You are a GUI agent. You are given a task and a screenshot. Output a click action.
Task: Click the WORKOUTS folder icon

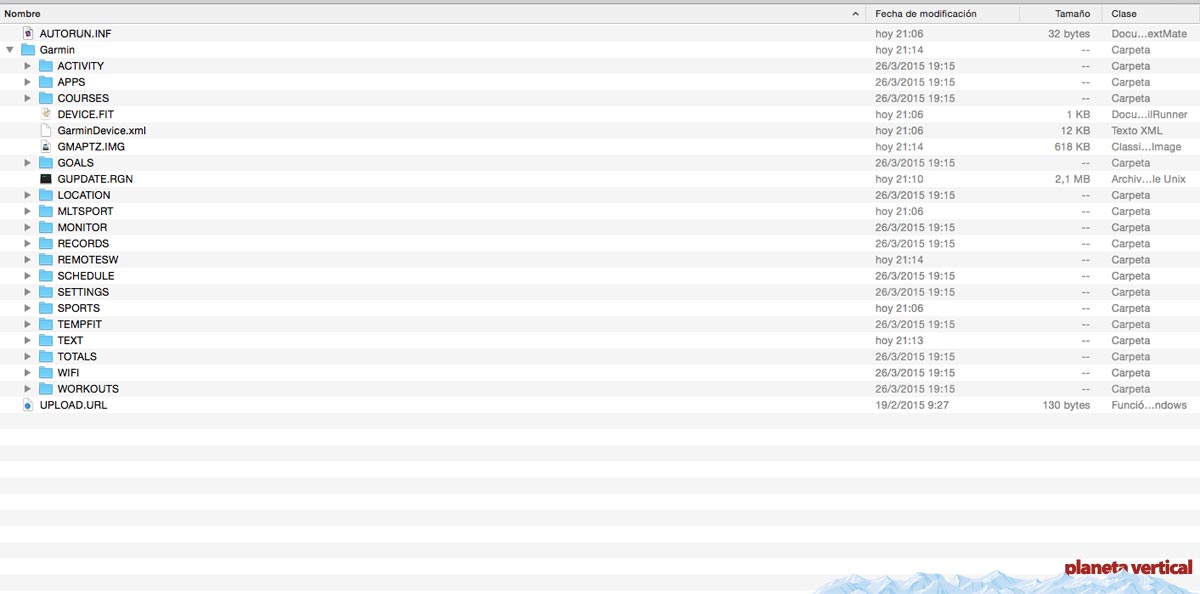click(46, 389)
